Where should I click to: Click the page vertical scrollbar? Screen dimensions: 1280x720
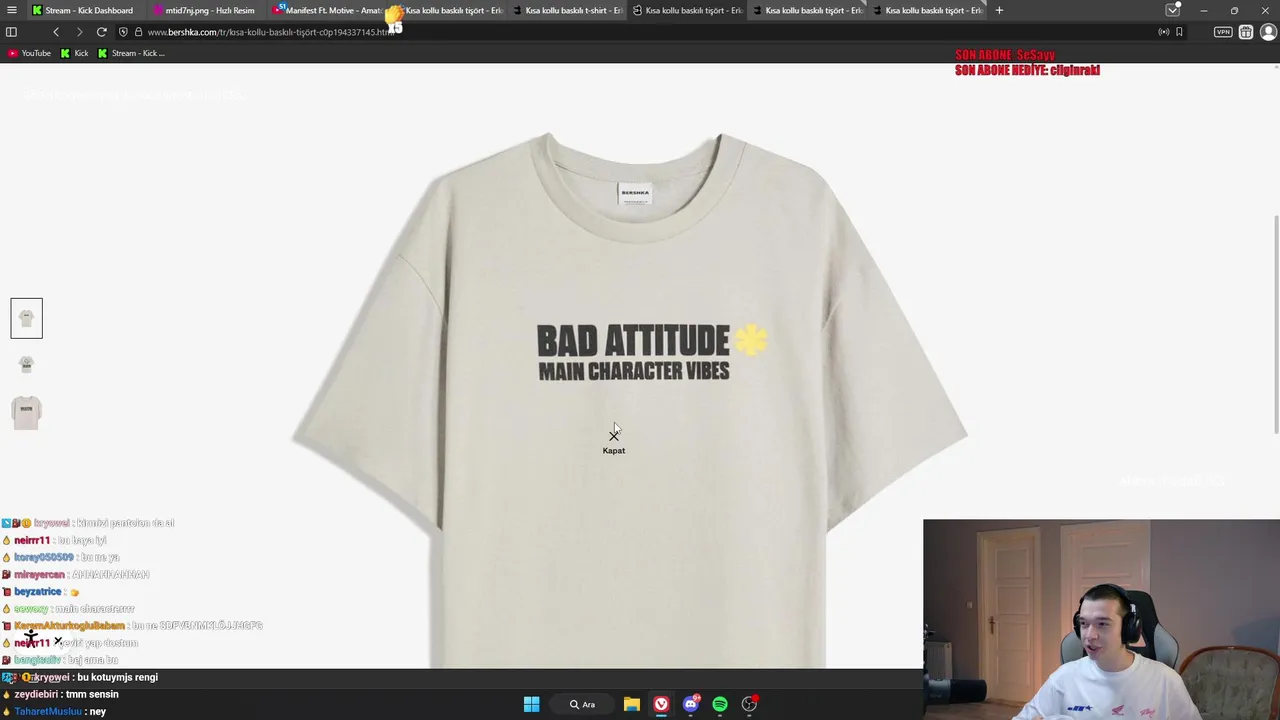[1276, 323]
